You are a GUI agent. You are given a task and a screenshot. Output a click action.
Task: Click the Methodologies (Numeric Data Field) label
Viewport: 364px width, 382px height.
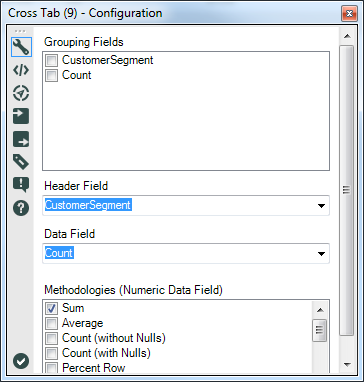pos(133,290)
